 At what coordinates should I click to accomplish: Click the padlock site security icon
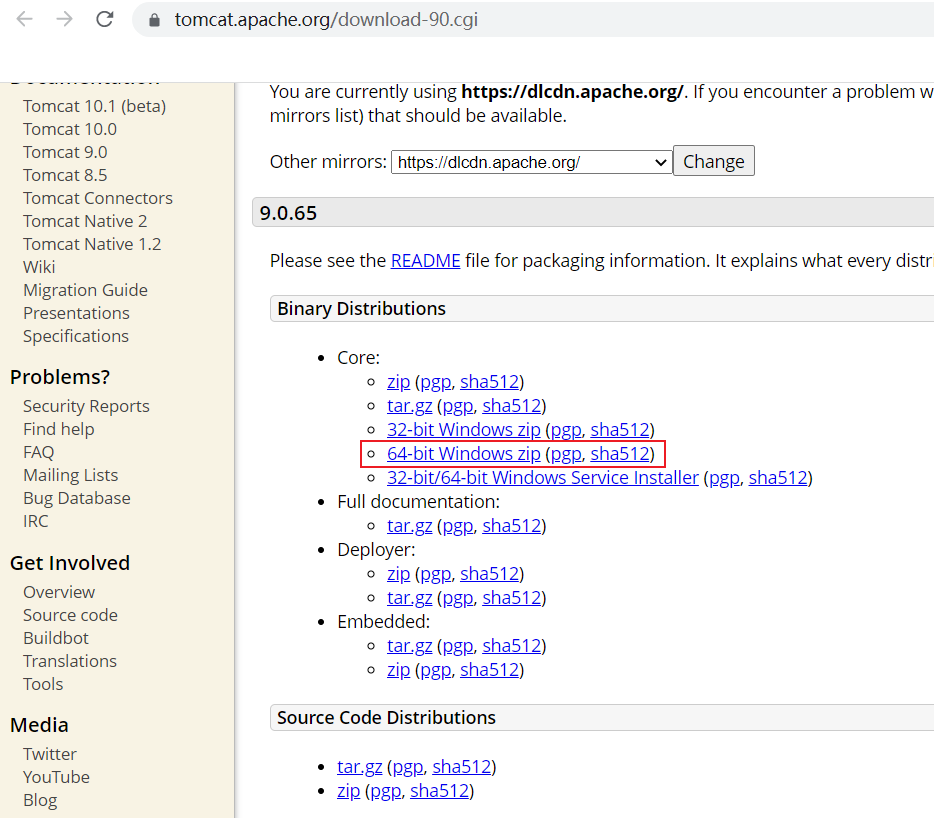pos(154,20)
